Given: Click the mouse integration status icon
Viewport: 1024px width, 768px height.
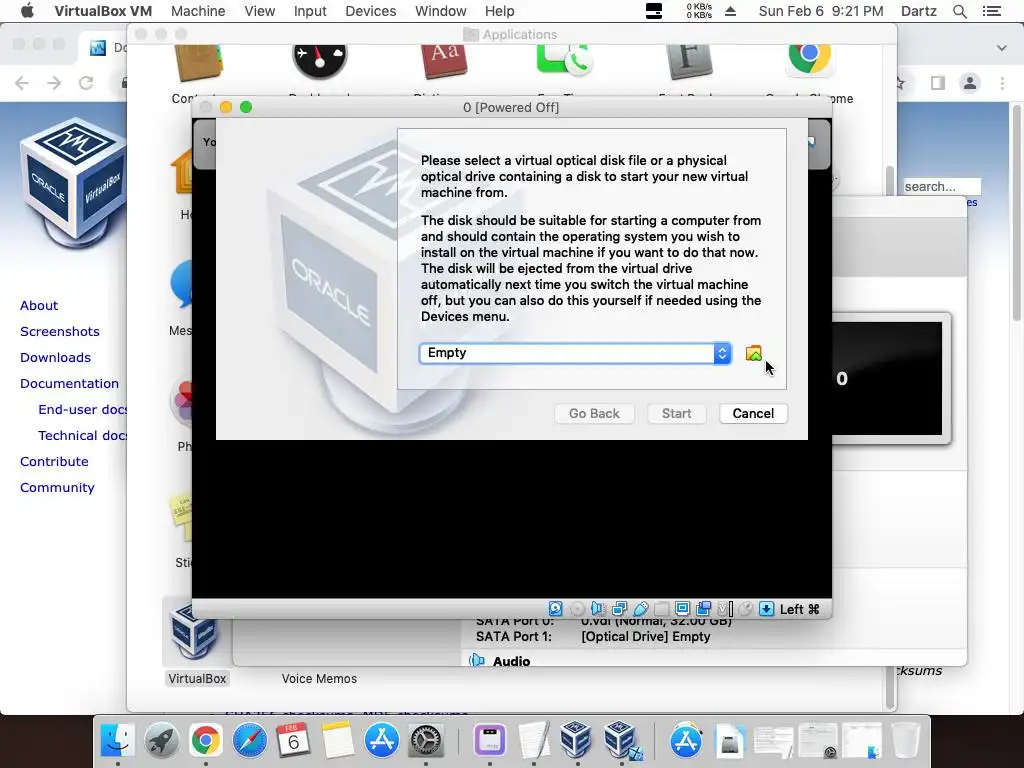Looking at the screenshot, I should [745, 609].
